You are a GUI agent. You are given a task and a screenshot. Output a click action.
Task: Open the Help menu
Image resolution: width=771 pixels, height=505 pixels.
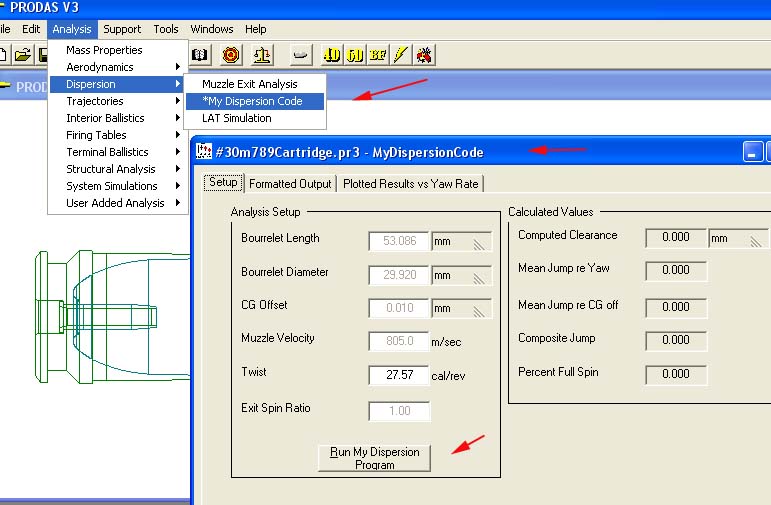tap(256, 30)
